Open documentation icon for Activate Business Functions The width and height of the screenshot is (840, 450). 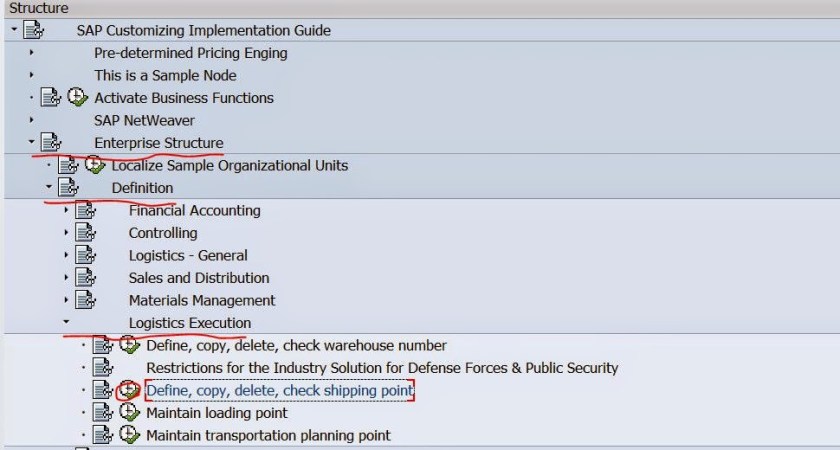click(x=51, y=98)
